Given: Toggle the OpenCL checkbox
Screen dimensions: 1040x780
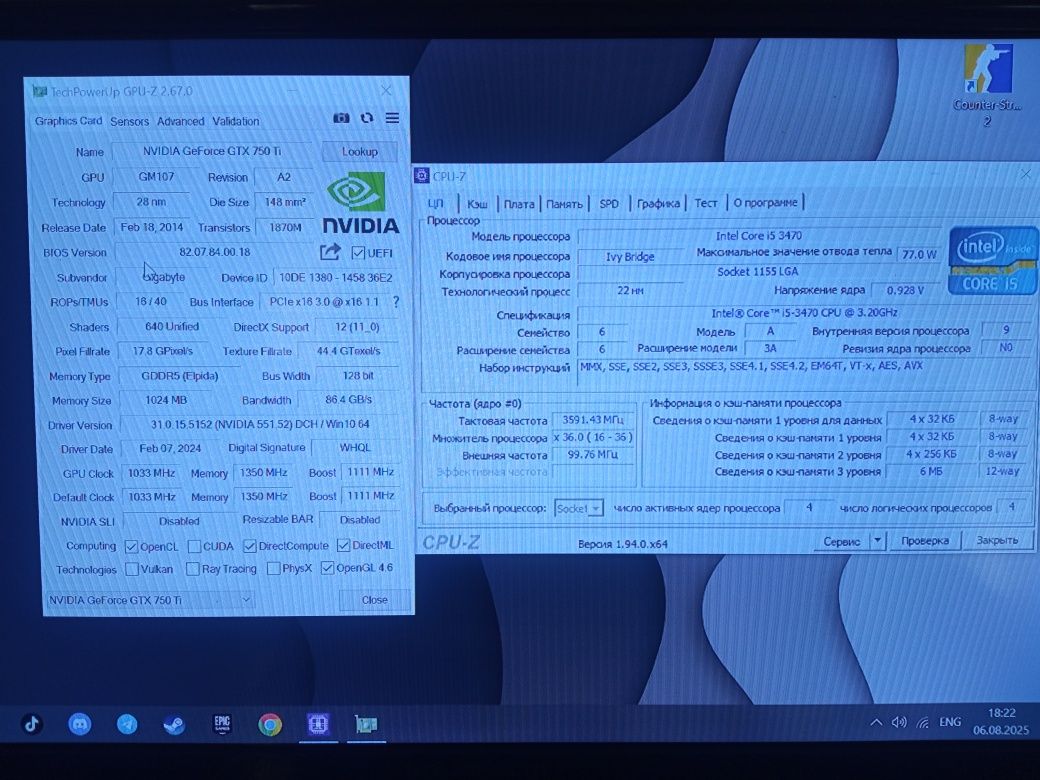Looking at the screenshot, I should pyautogui.click(x=131, y=547).
